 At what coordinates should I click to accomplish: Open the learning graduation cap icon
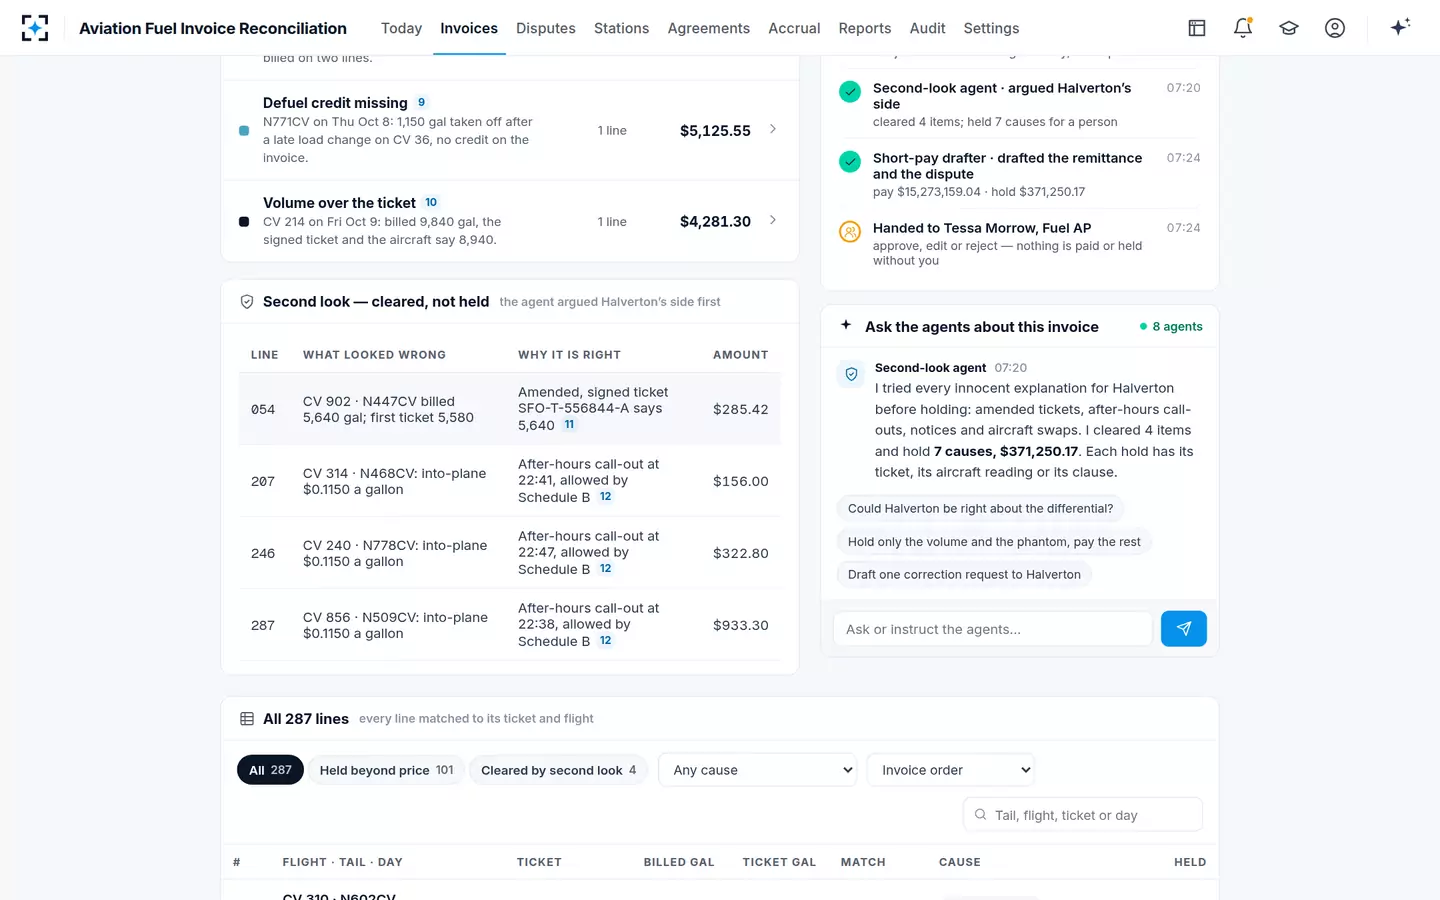pyautogui.click(x=1289, y=28)
